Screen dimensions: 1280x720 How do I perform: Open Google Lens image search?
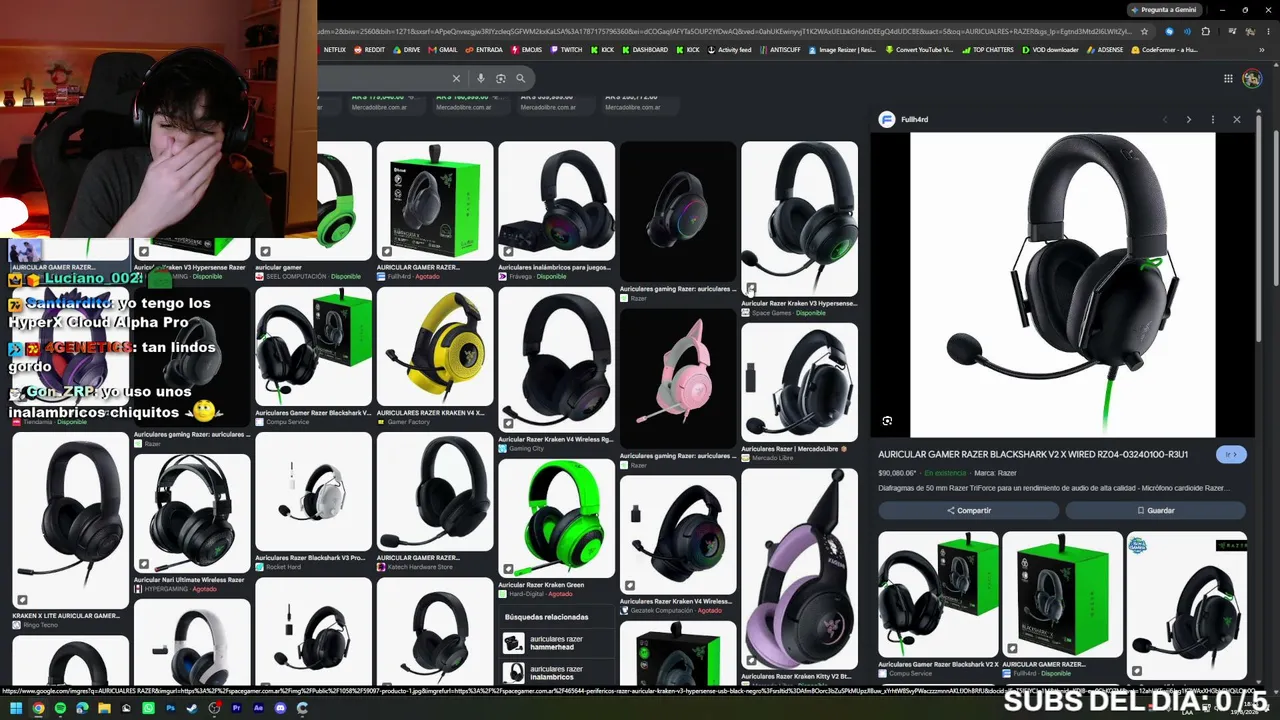point(501,78)
